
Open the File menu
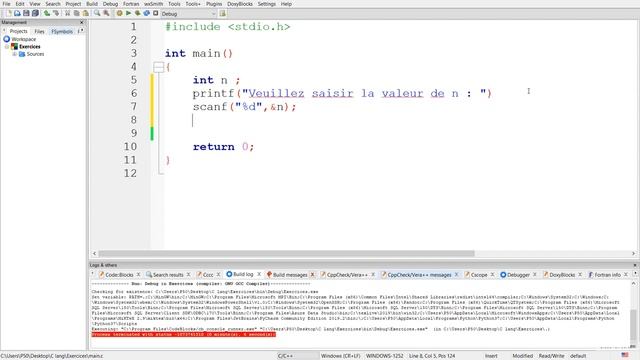[7, 4]
